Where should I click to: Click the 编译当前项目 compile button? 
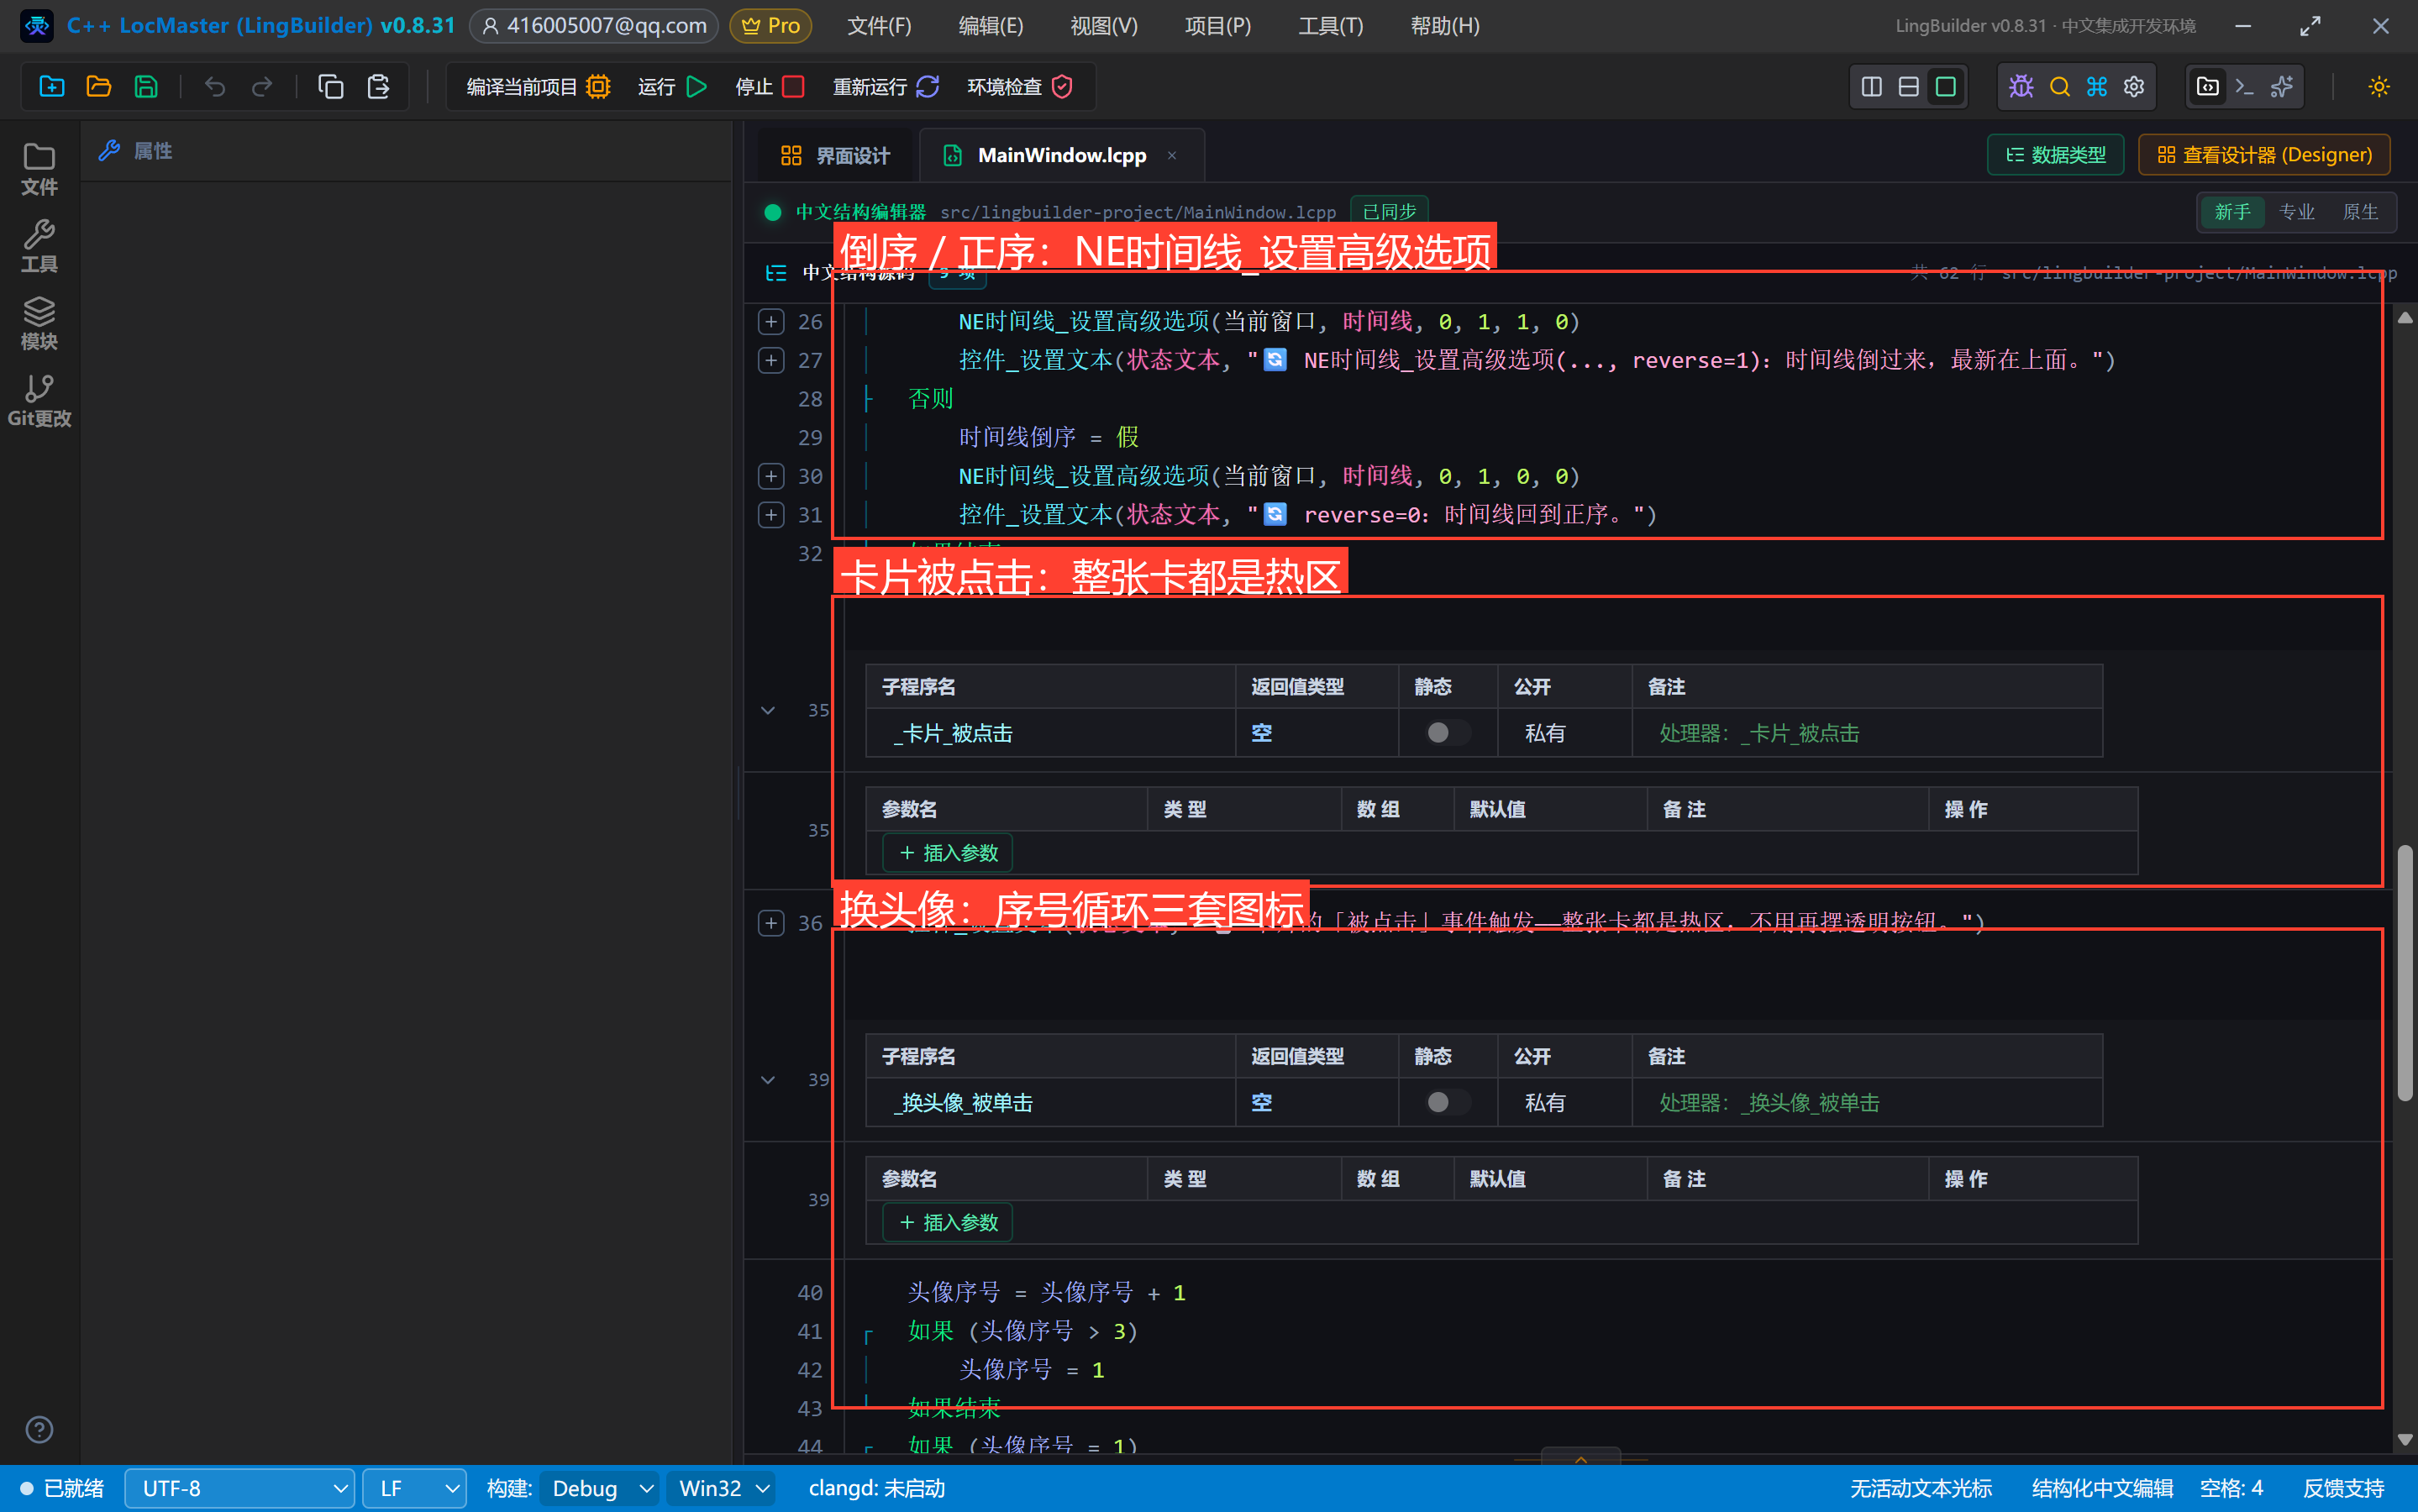(538, 87)
